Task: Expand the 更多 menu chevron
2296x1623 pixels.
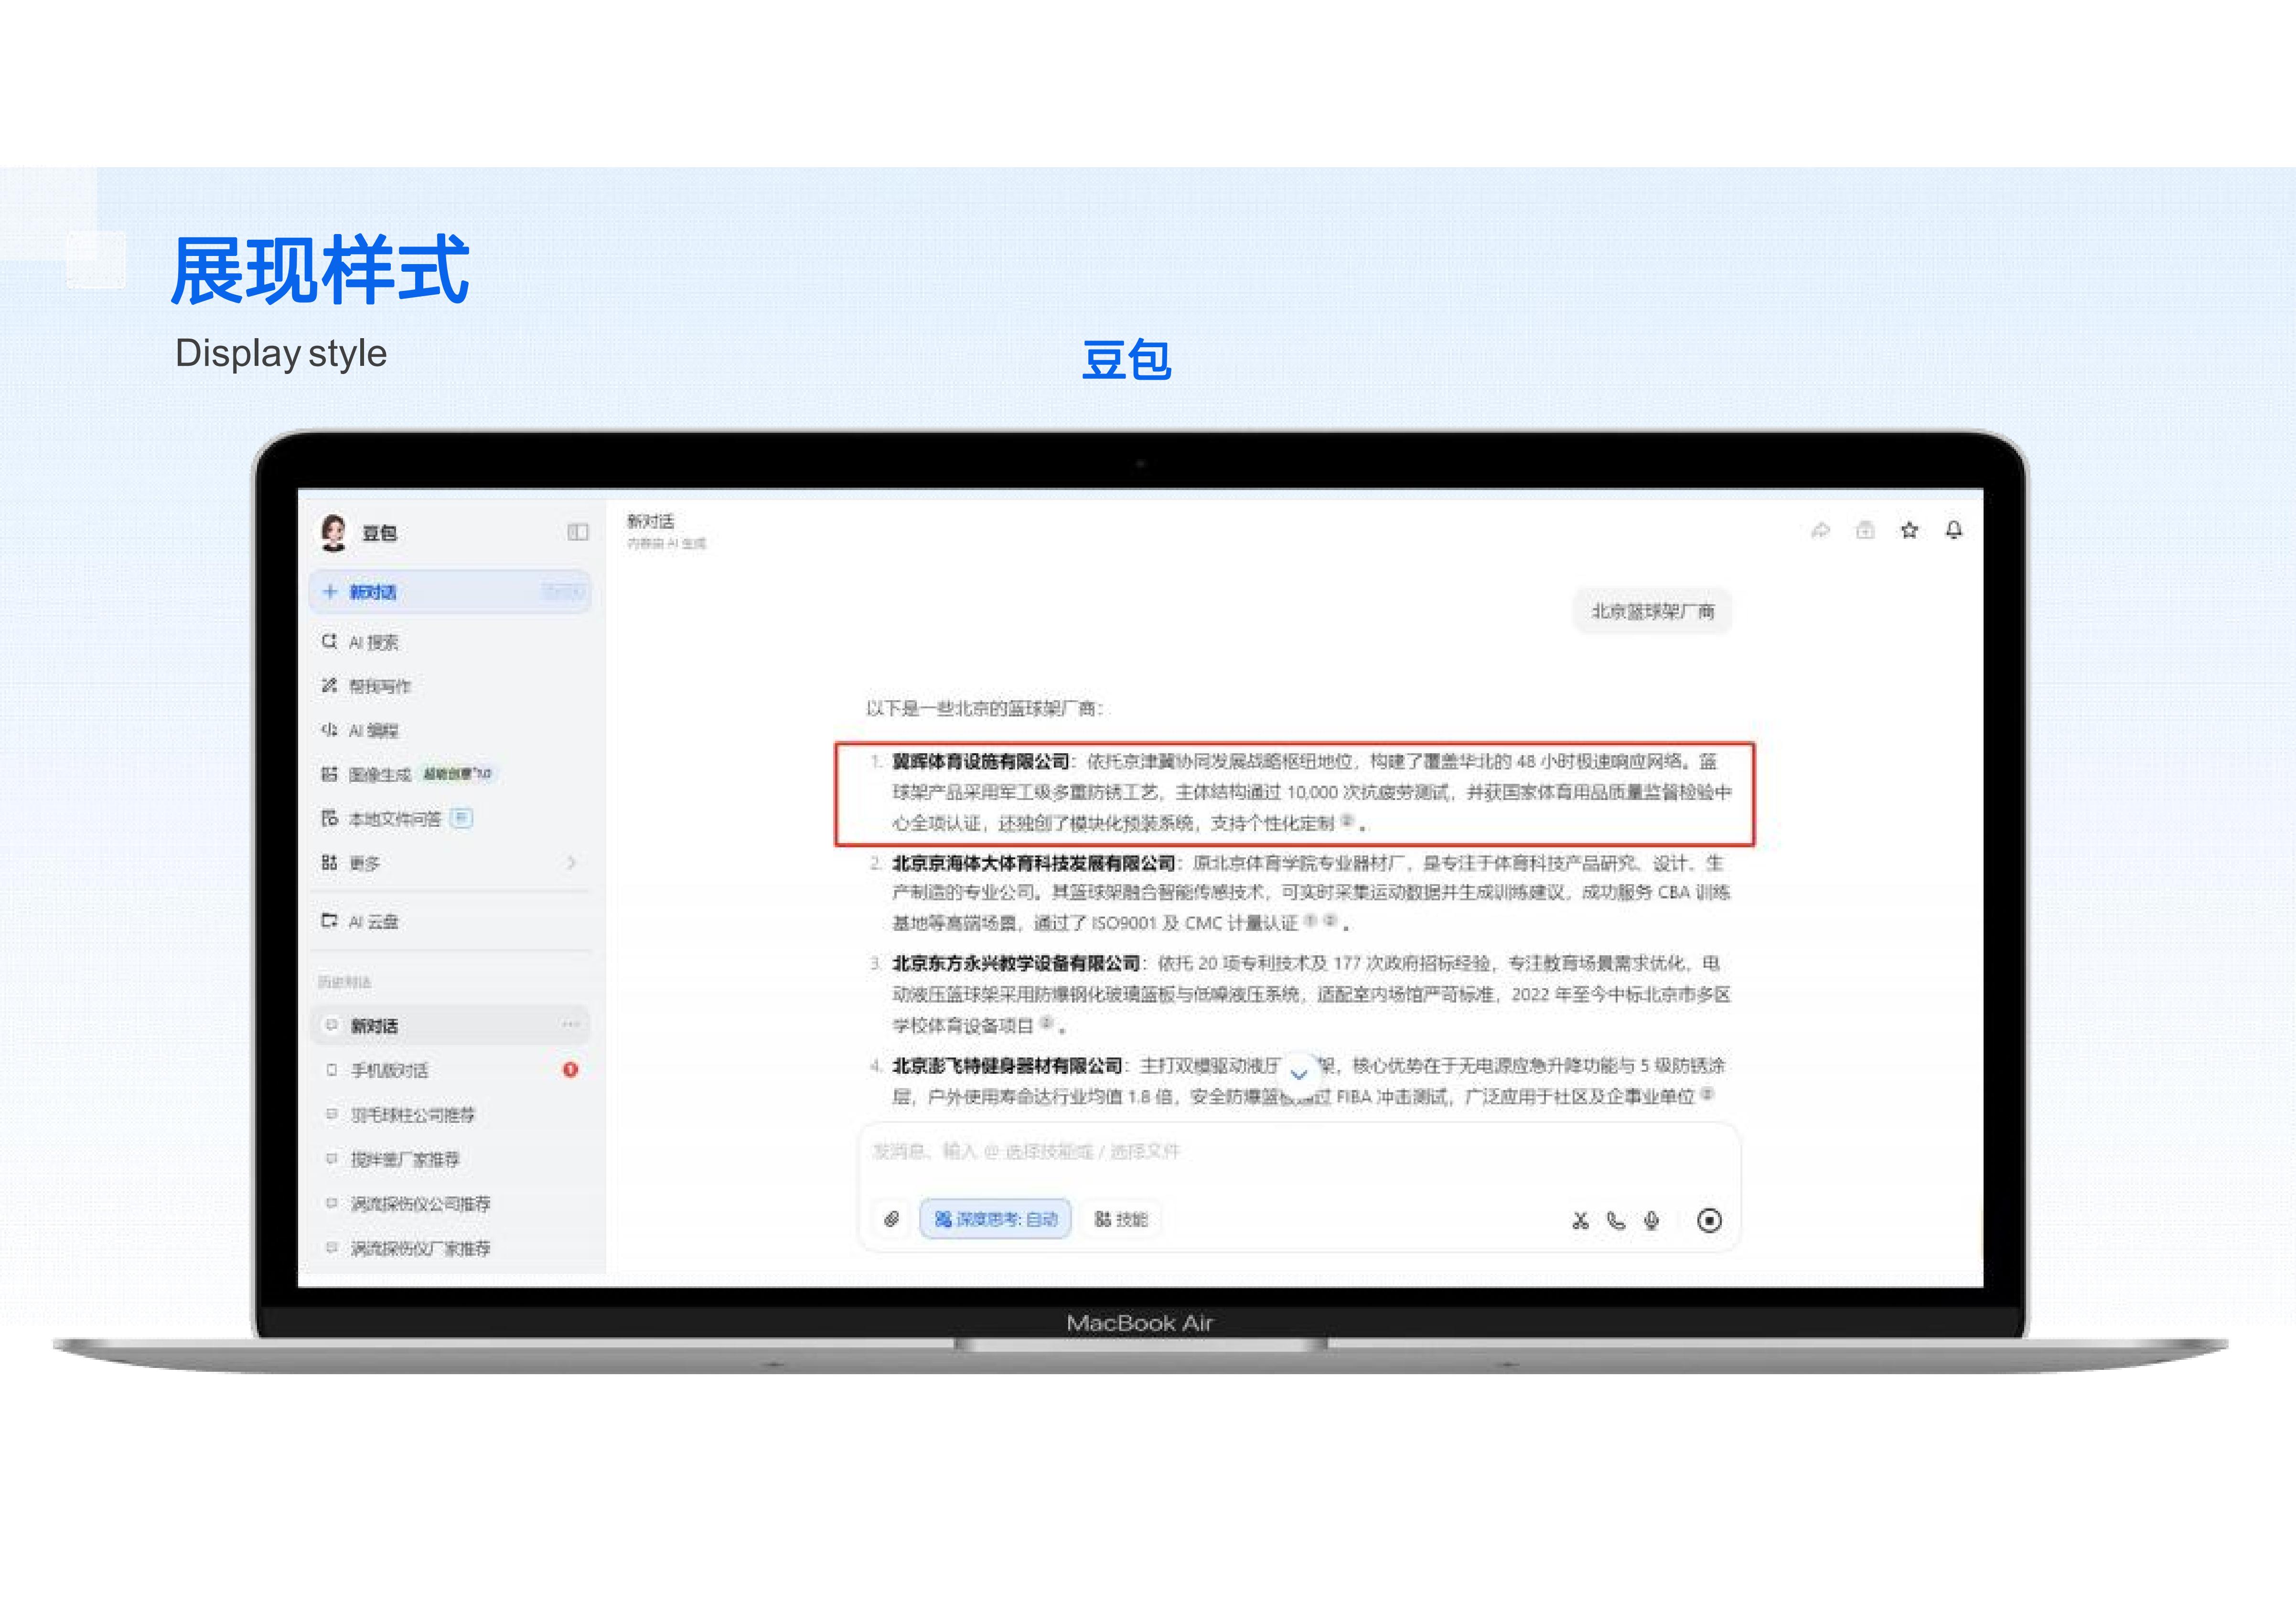Action: (x=571, y=862)
